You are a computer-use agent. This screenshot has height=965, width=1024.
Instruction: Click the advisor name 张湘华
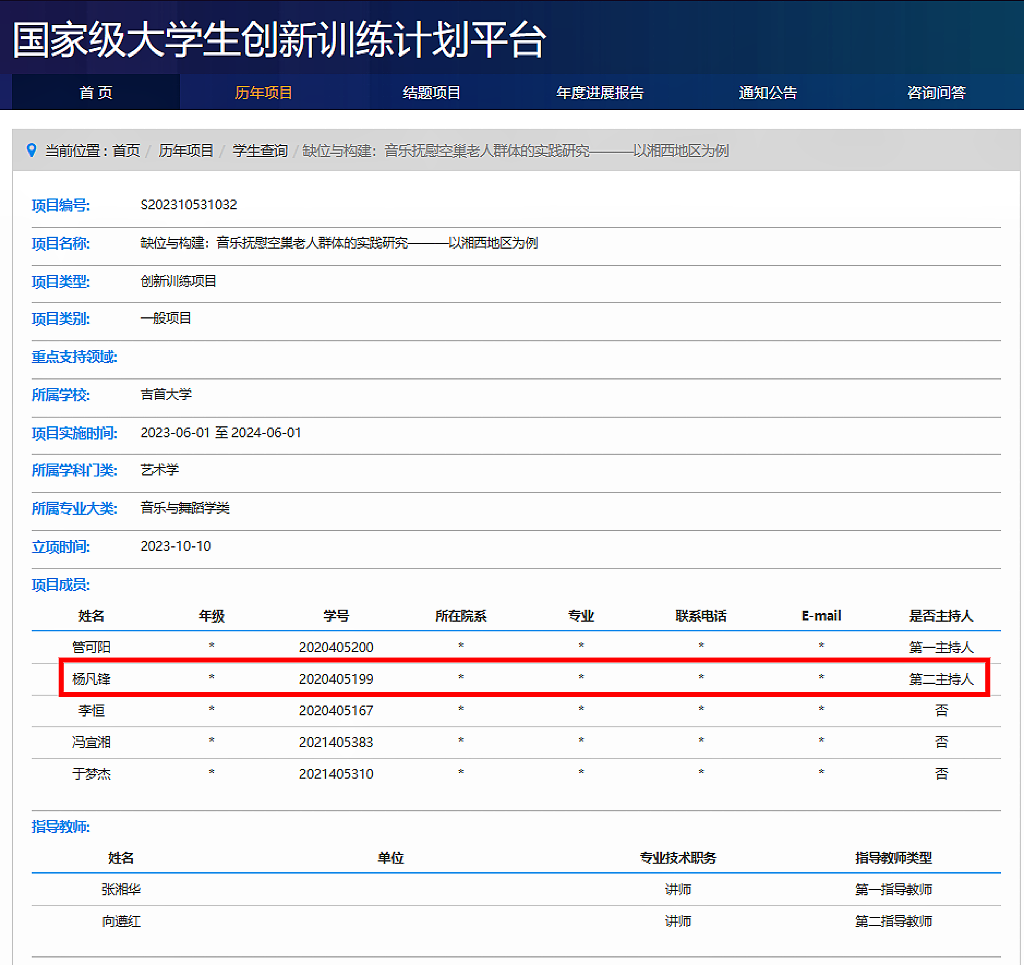pos(121,889)
